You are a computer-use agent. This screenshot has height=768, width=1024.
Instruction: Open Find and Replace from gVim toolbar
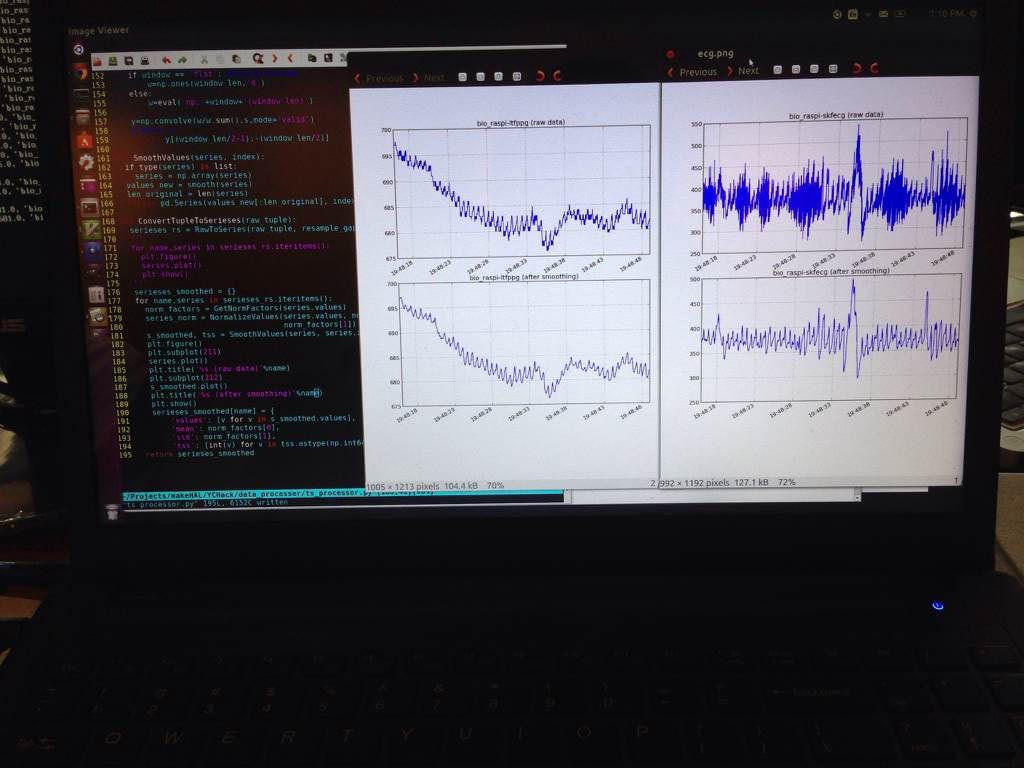point(258,59)
